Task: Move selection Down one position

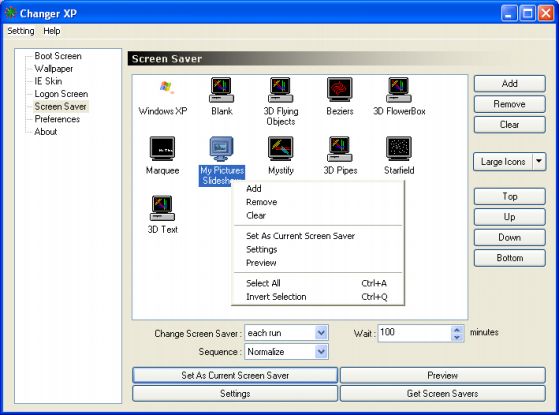Action: (509, 237)
